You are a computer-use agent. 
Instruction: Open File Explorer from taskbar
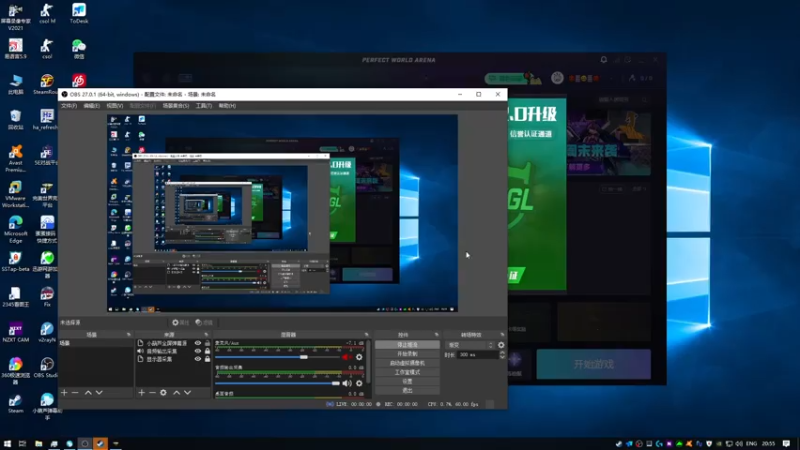click(38, 443)
